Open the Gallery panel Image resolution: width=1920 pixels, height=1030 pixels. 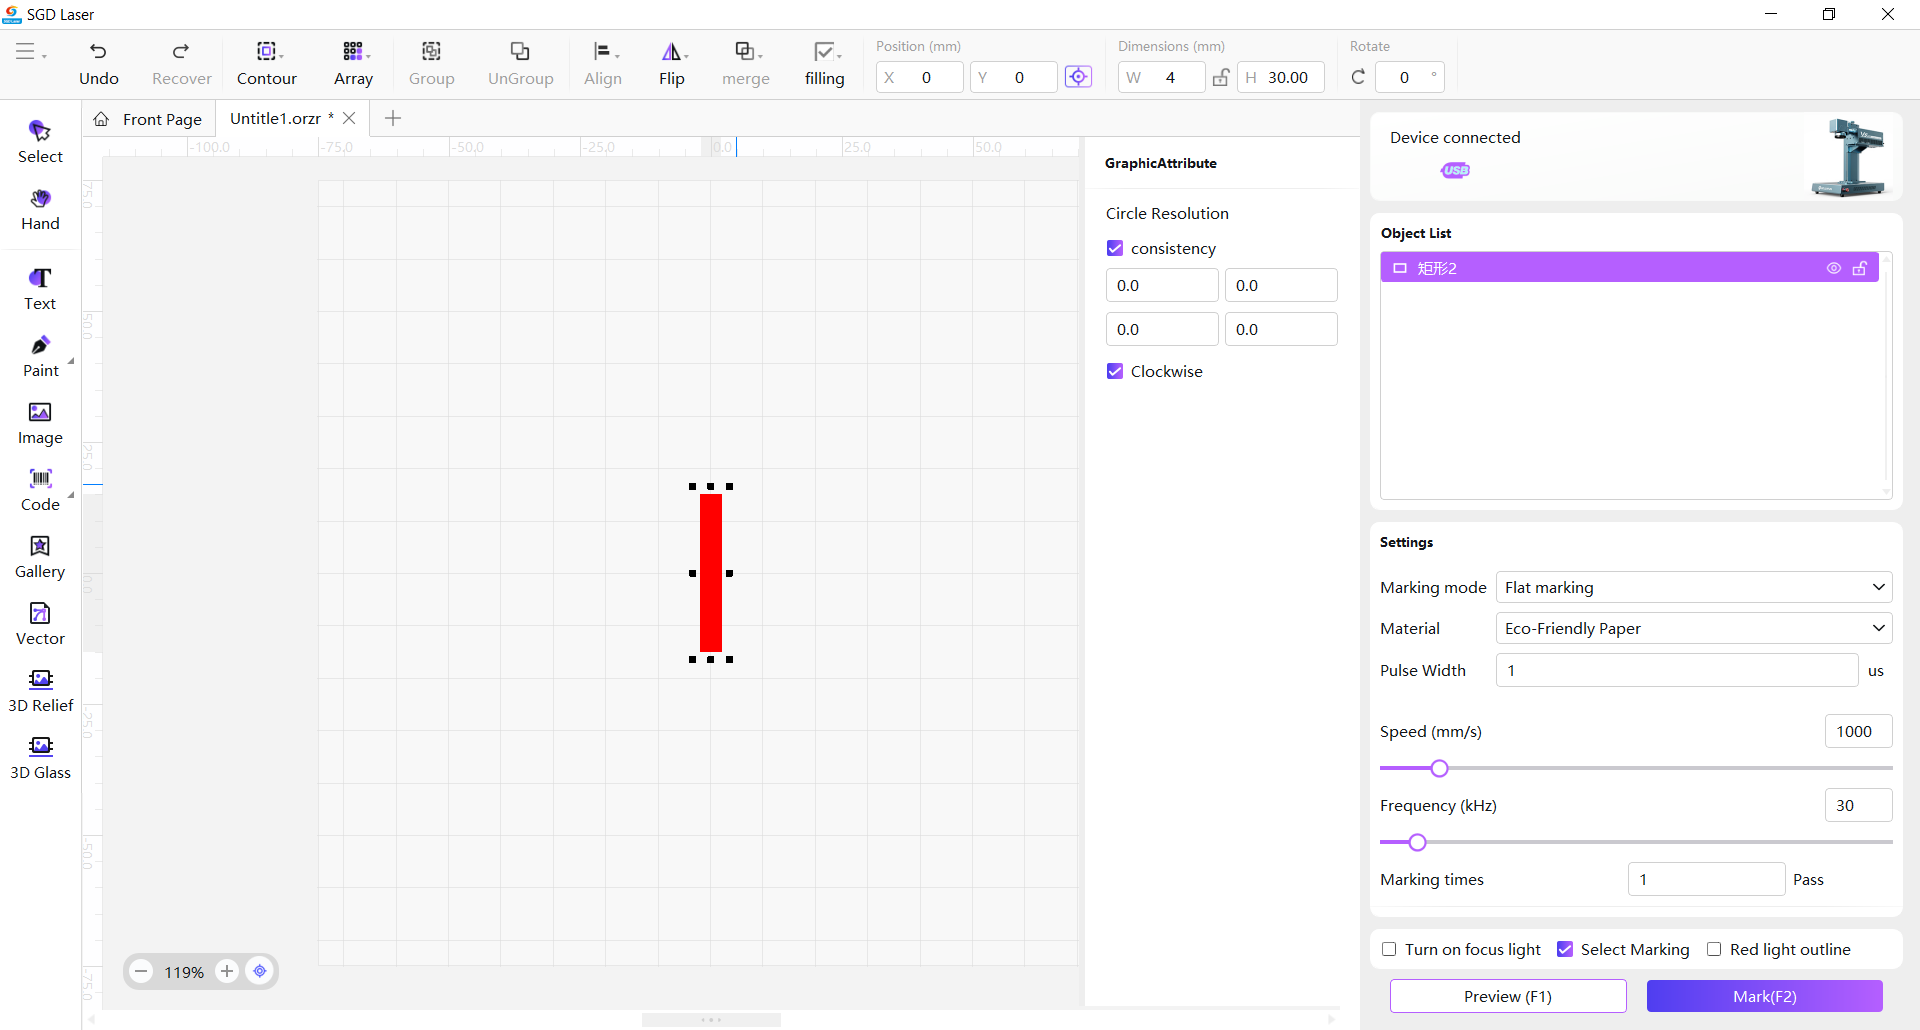(x=40, y=557)
